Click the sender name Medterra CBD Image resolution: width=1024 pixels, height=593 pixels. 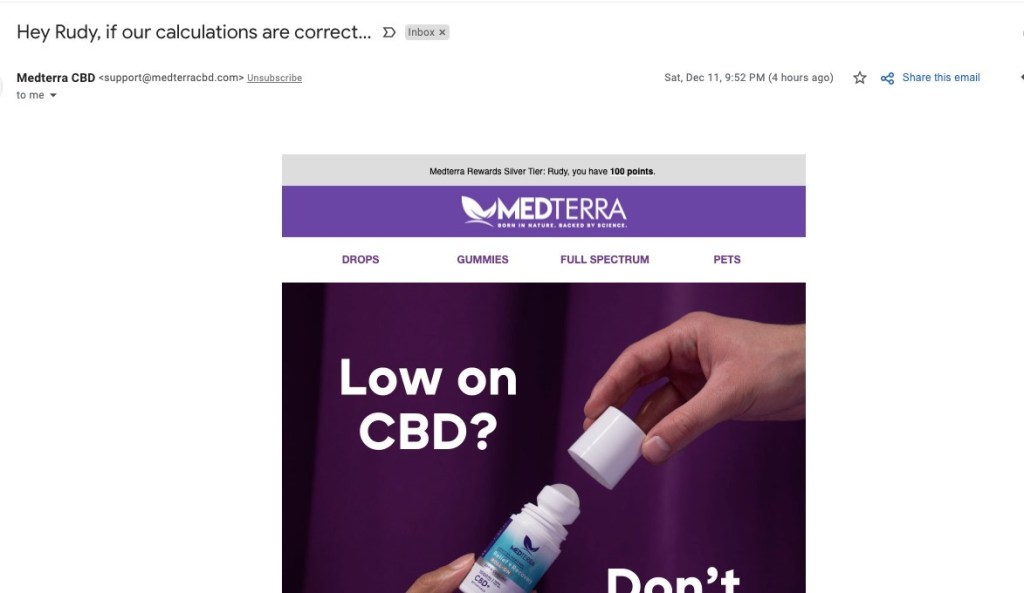pos(56,78)
